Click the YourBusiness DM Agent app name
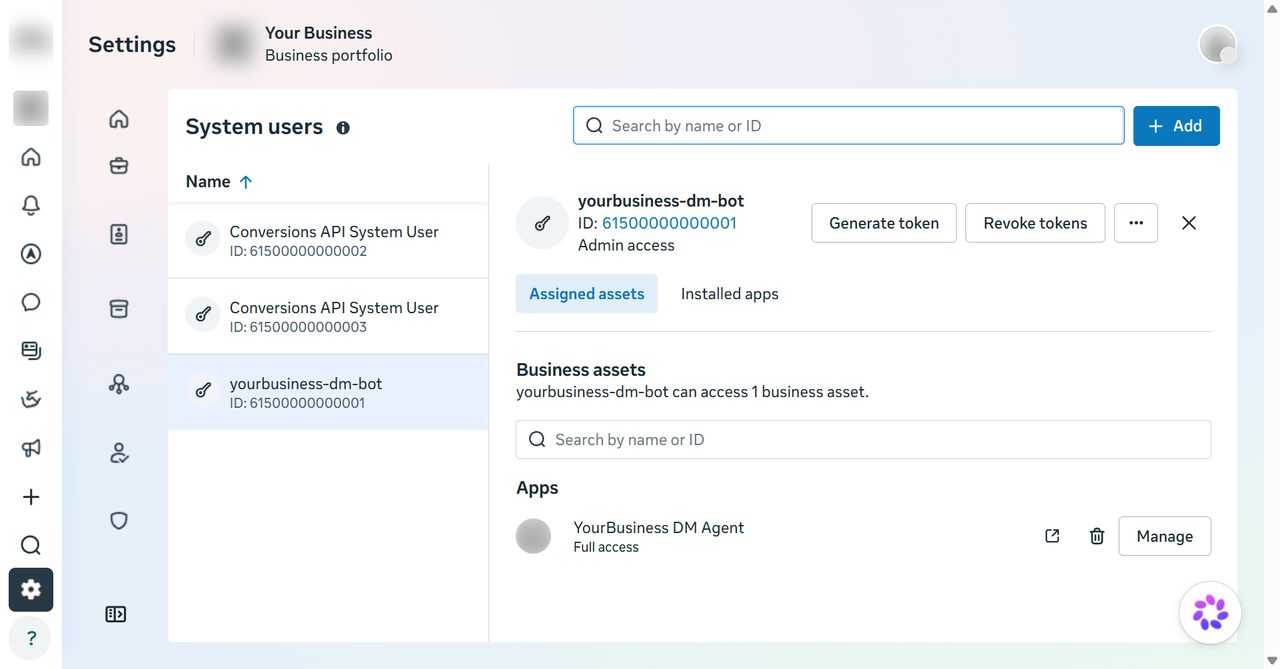The width and height of the screenshot is (1280, 669). 659,528
